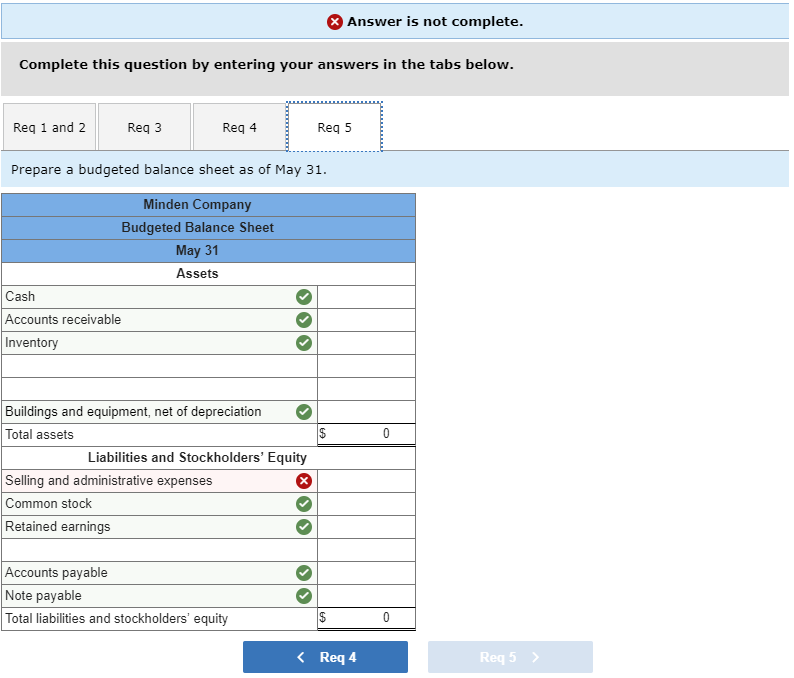794x678 pixels.
Task: Click green check beside Buildings and equipment
Action: [304, 412]
